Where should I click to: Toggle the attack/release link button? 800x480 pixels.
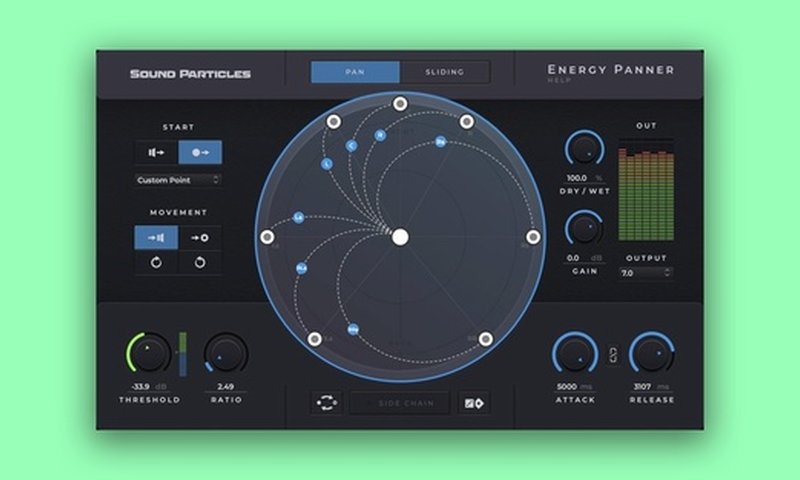[614, 352]
